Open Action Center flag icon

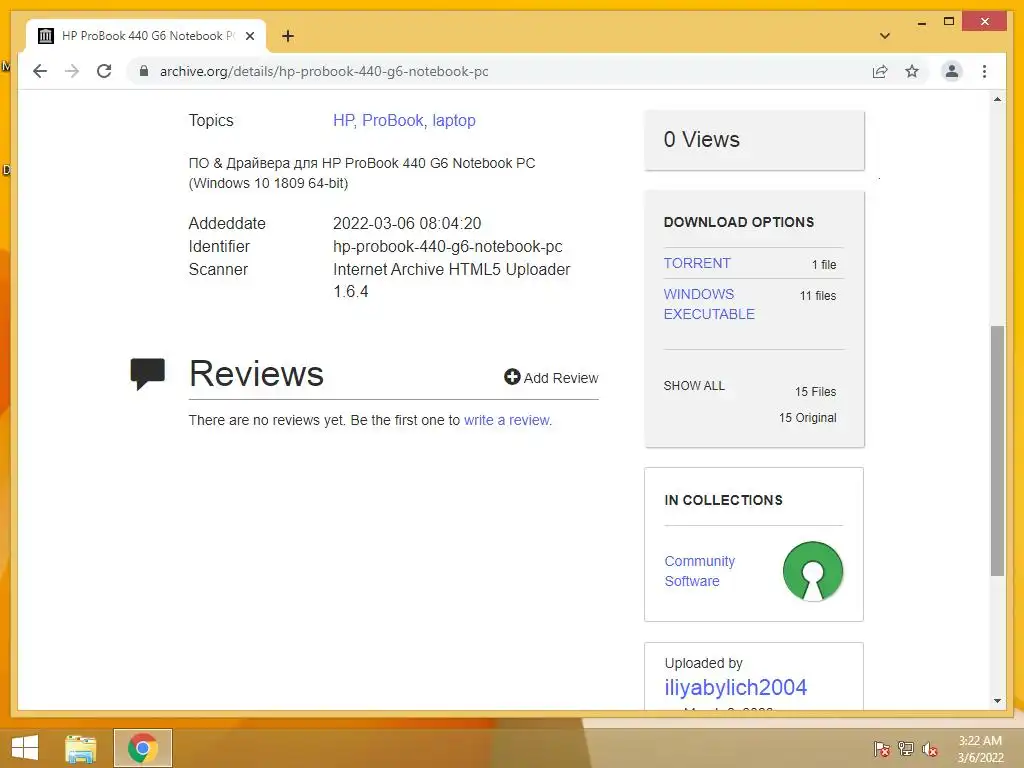(882, 749)
